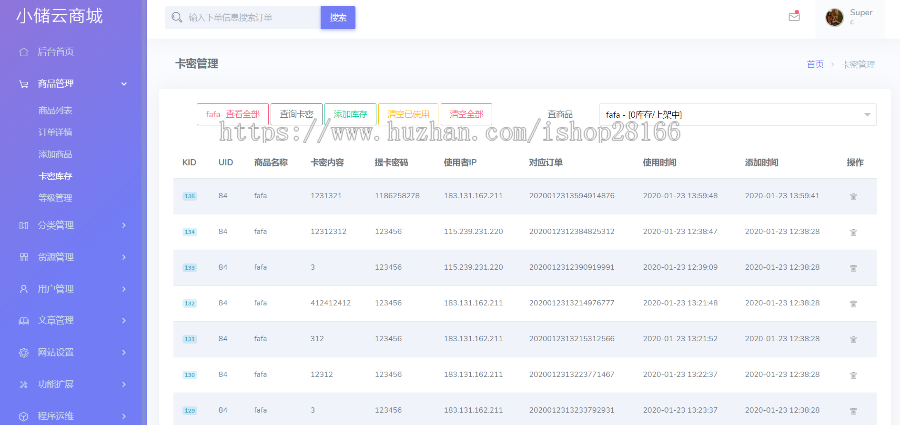Click the 网站设置 gear icon in sidebar

23,352
